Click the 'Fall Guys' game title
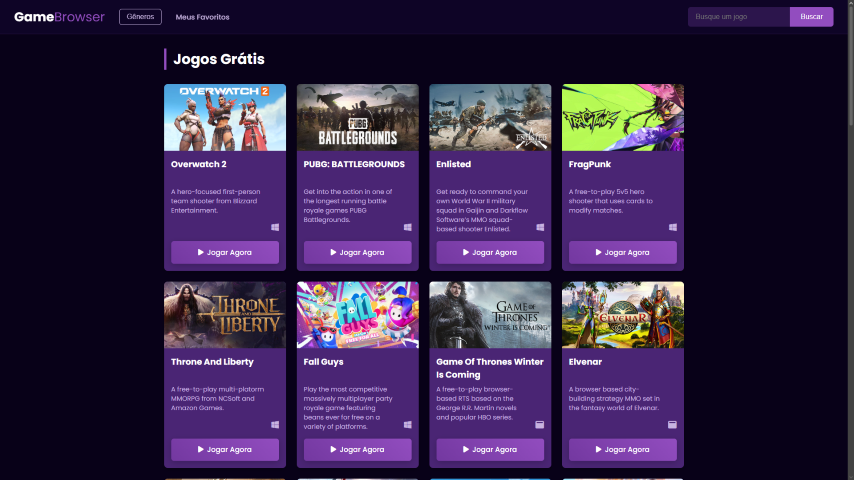854x480 pixels. pos(324,362)
